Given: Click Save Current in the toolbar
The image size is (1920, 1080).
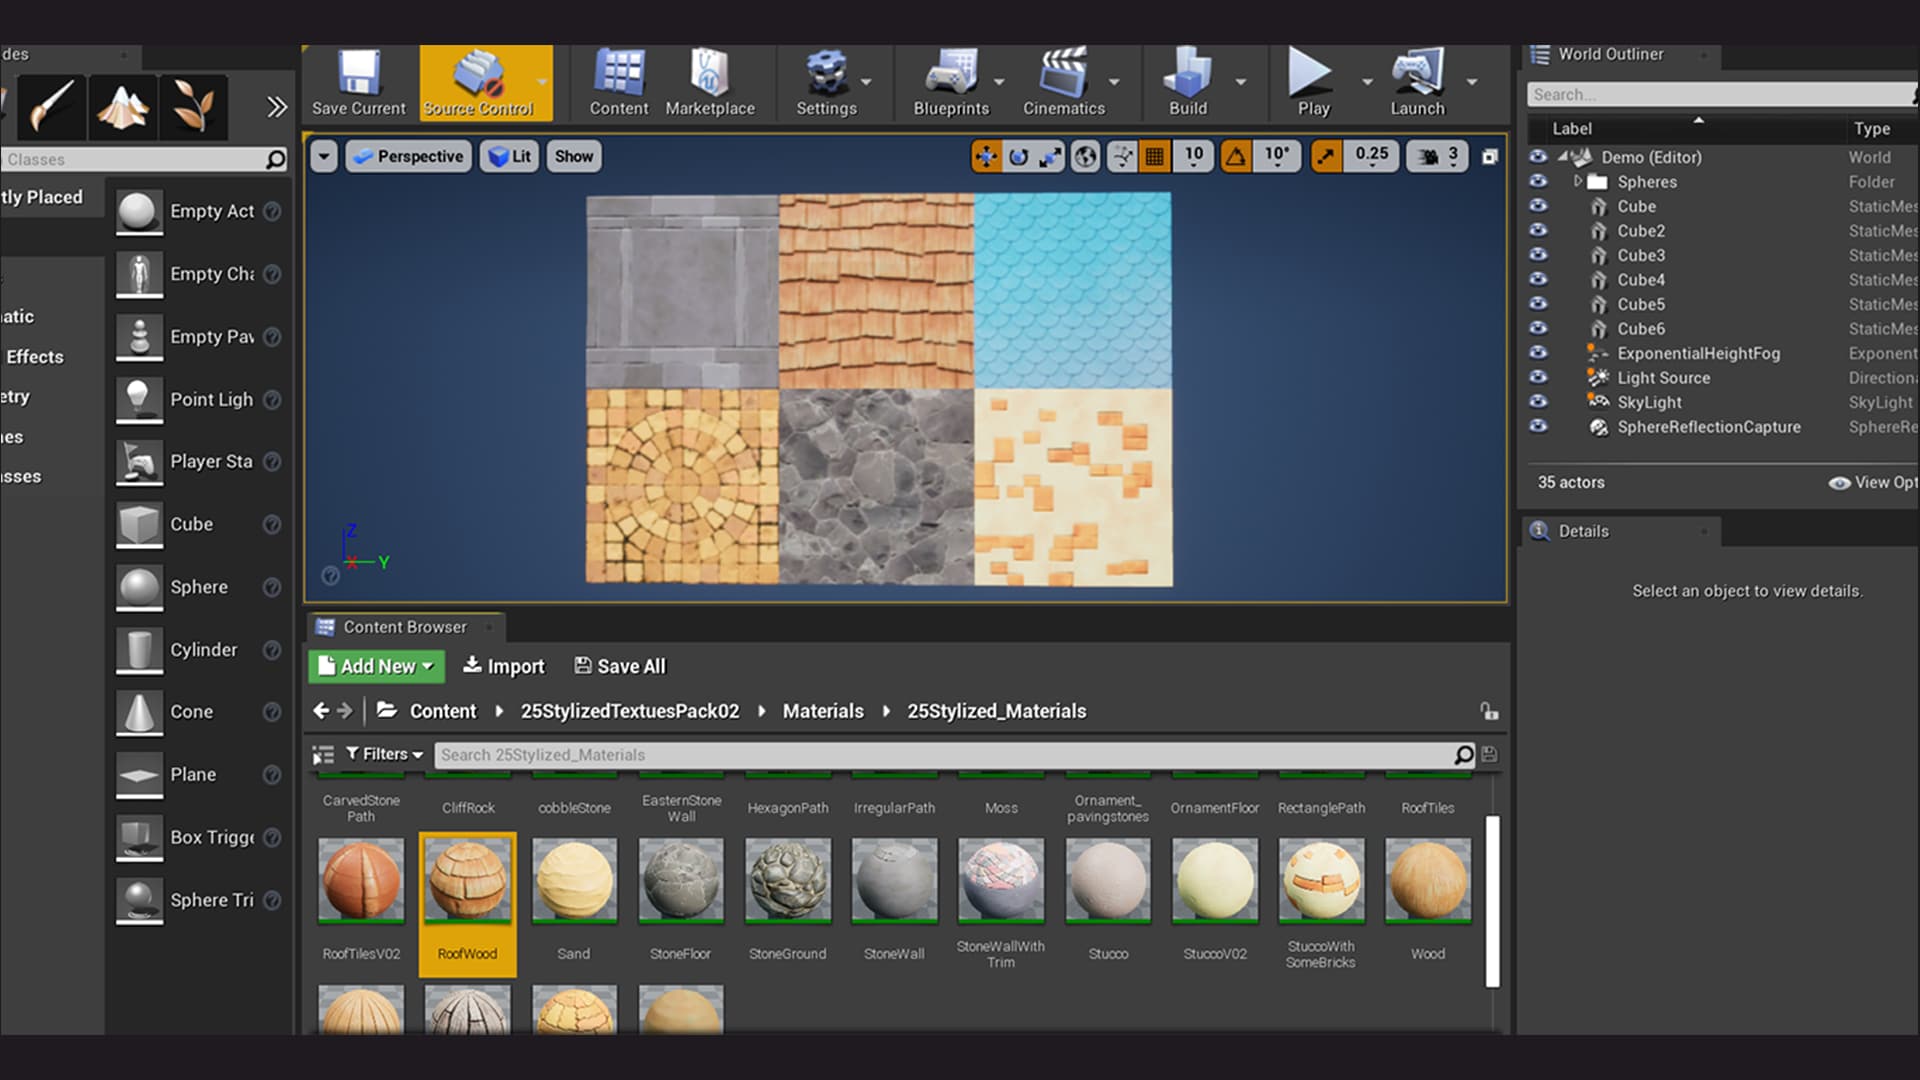Looking at the screenshot, I should 357,83.
